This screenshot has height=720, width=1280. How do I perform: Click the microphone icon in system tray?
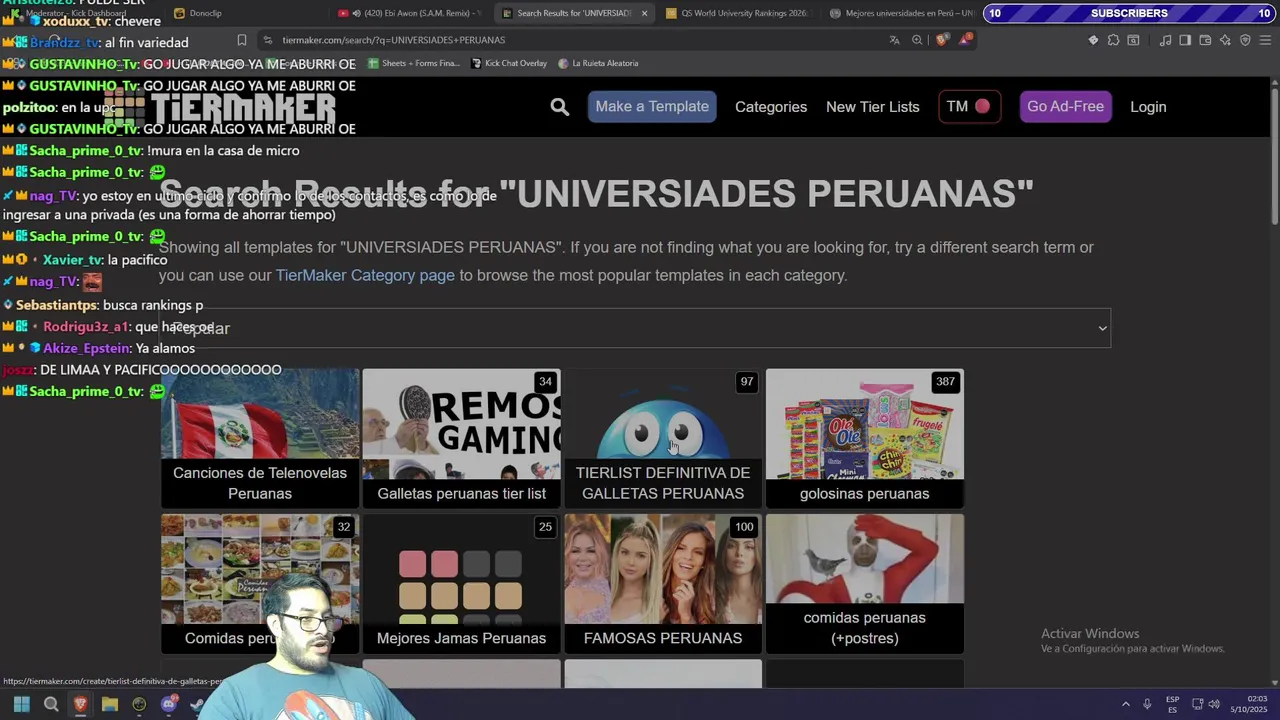(x=1147, y=704)
